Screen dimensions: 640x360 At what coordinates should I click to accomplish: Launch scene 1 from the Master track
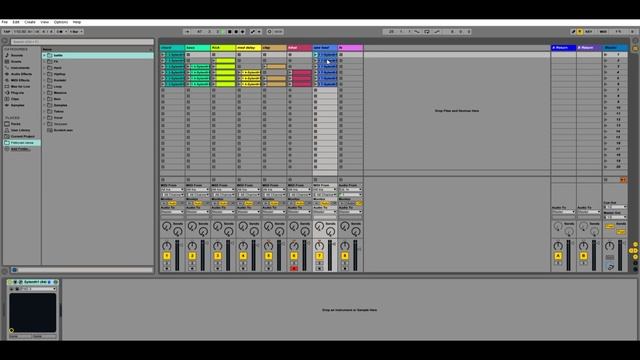click(x=606, y=54)
